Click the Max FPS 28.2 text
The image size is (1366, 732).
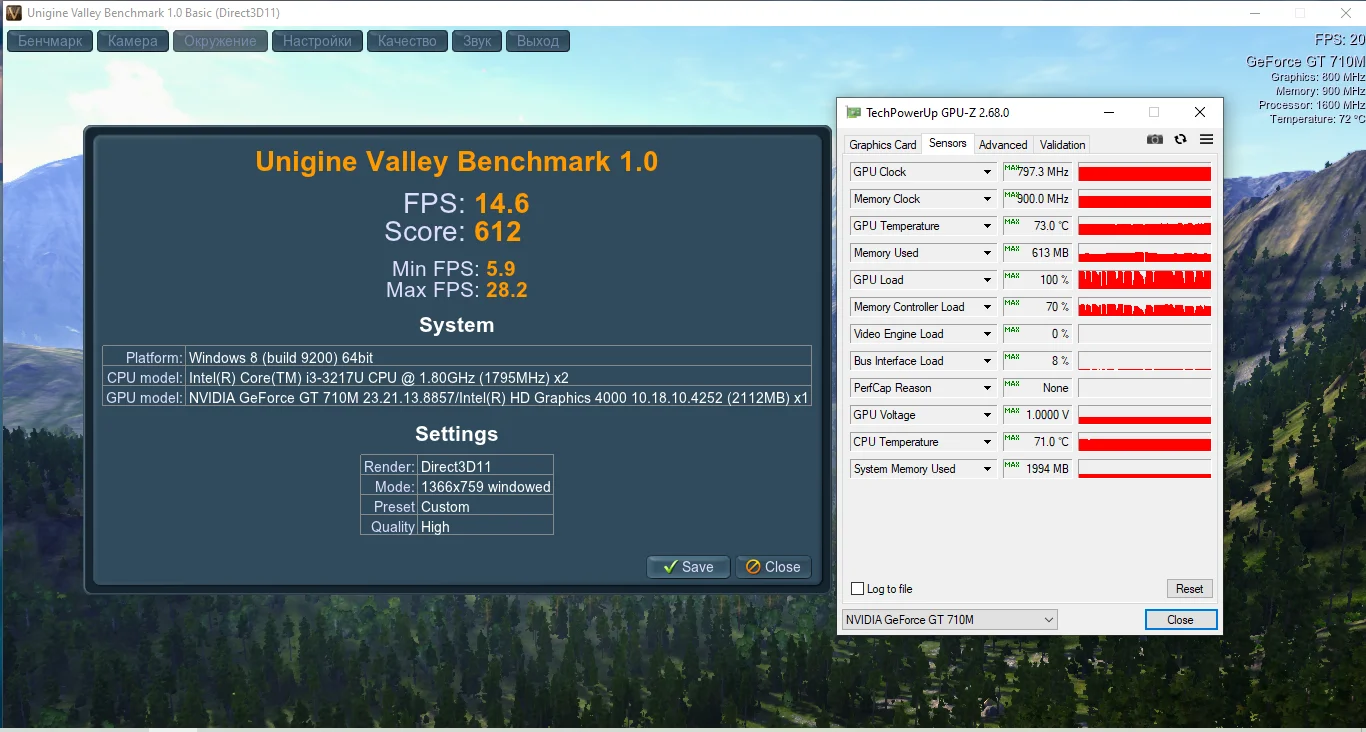coord(457,291)
